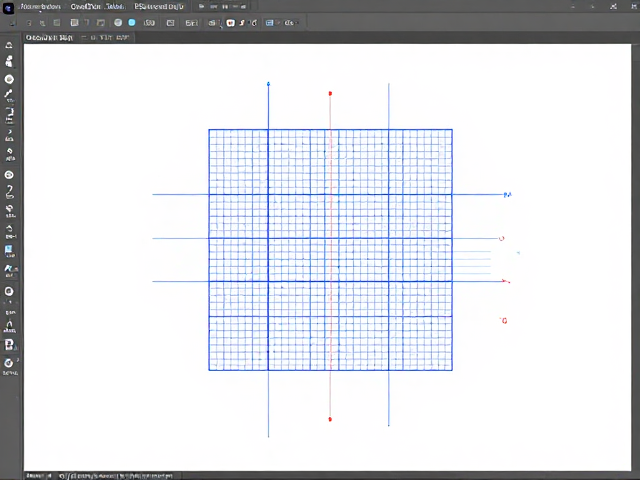Select the white filled circle tool in the left sidebar
The width and height of the screenshot is (640, 480).
point(9,79)
